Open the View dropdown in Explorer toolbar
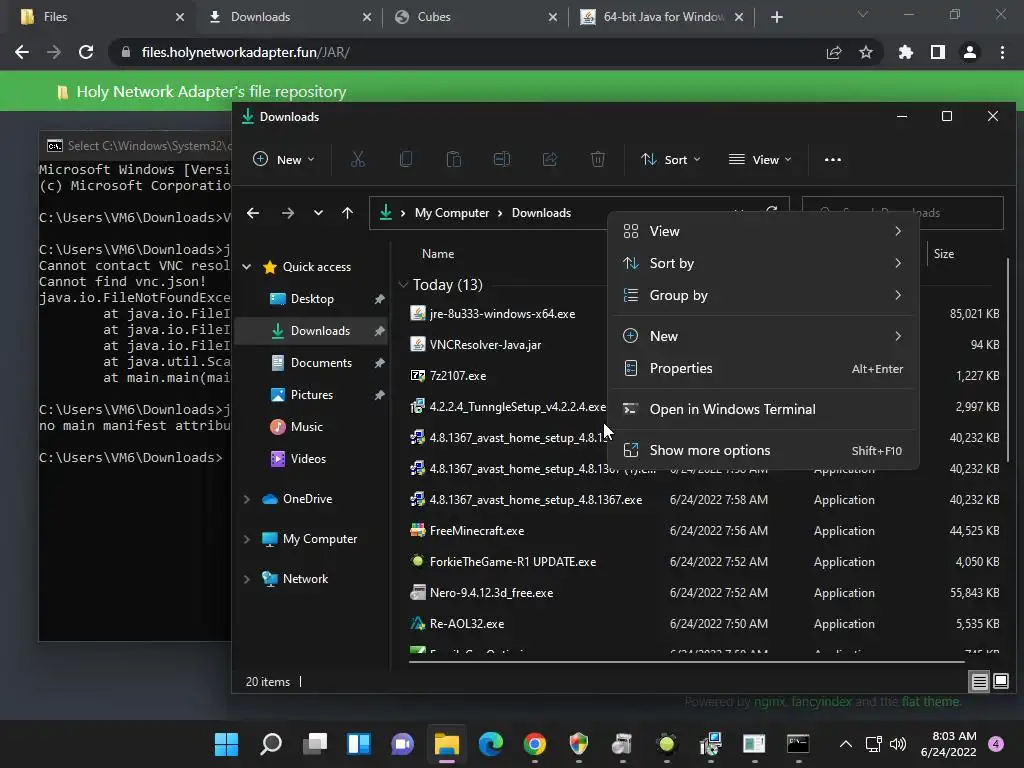This screenshot has height=768, width=1024. [x=760, y=159]
